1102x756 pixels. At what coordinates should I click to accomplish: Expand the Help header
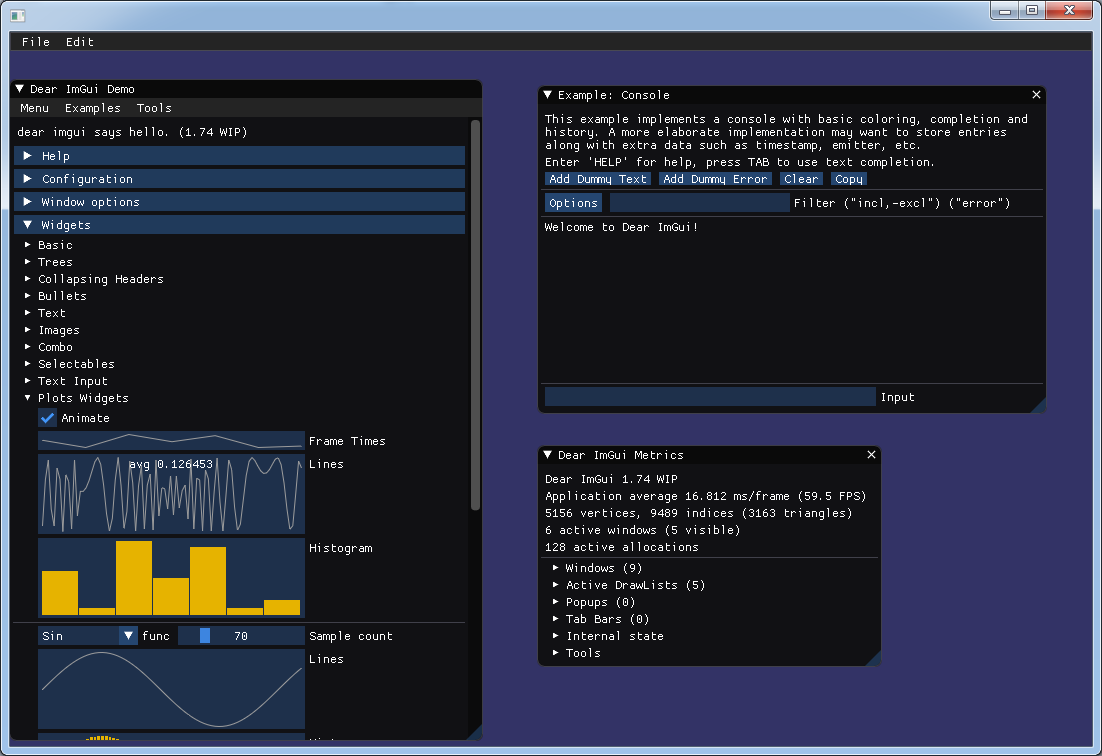coord(239,156)
